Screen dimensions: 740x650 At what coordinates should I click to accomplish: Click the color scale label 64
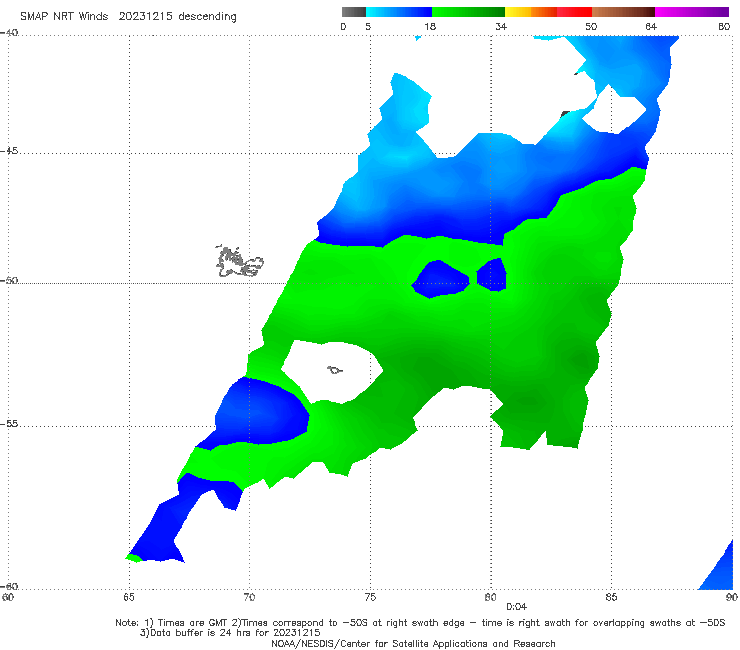pyautogui.click(x=651, y=26)
